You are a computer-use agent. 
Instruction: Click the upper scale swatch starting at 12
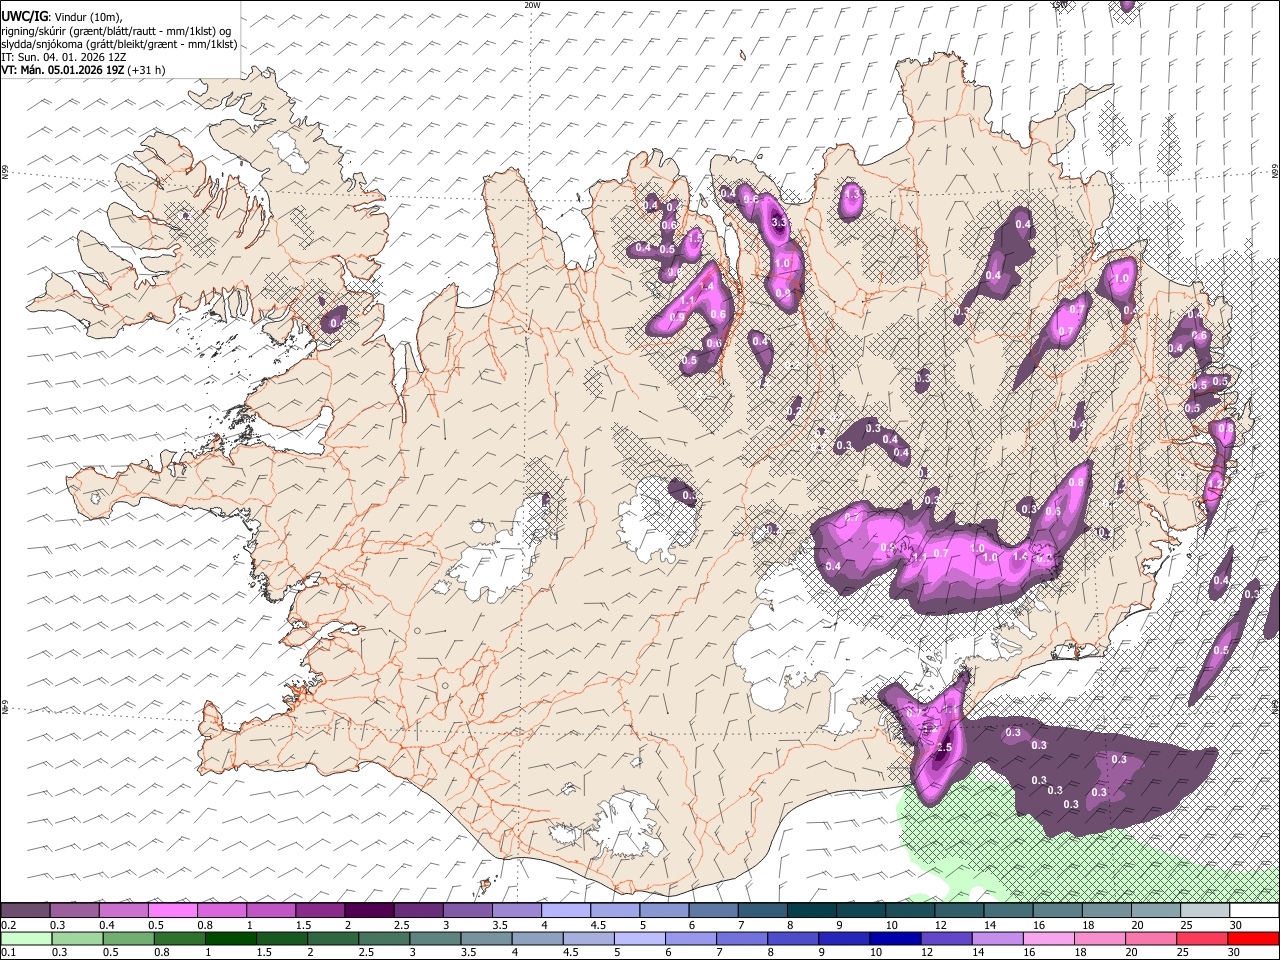pyautogui.click(x=959, y=911)
